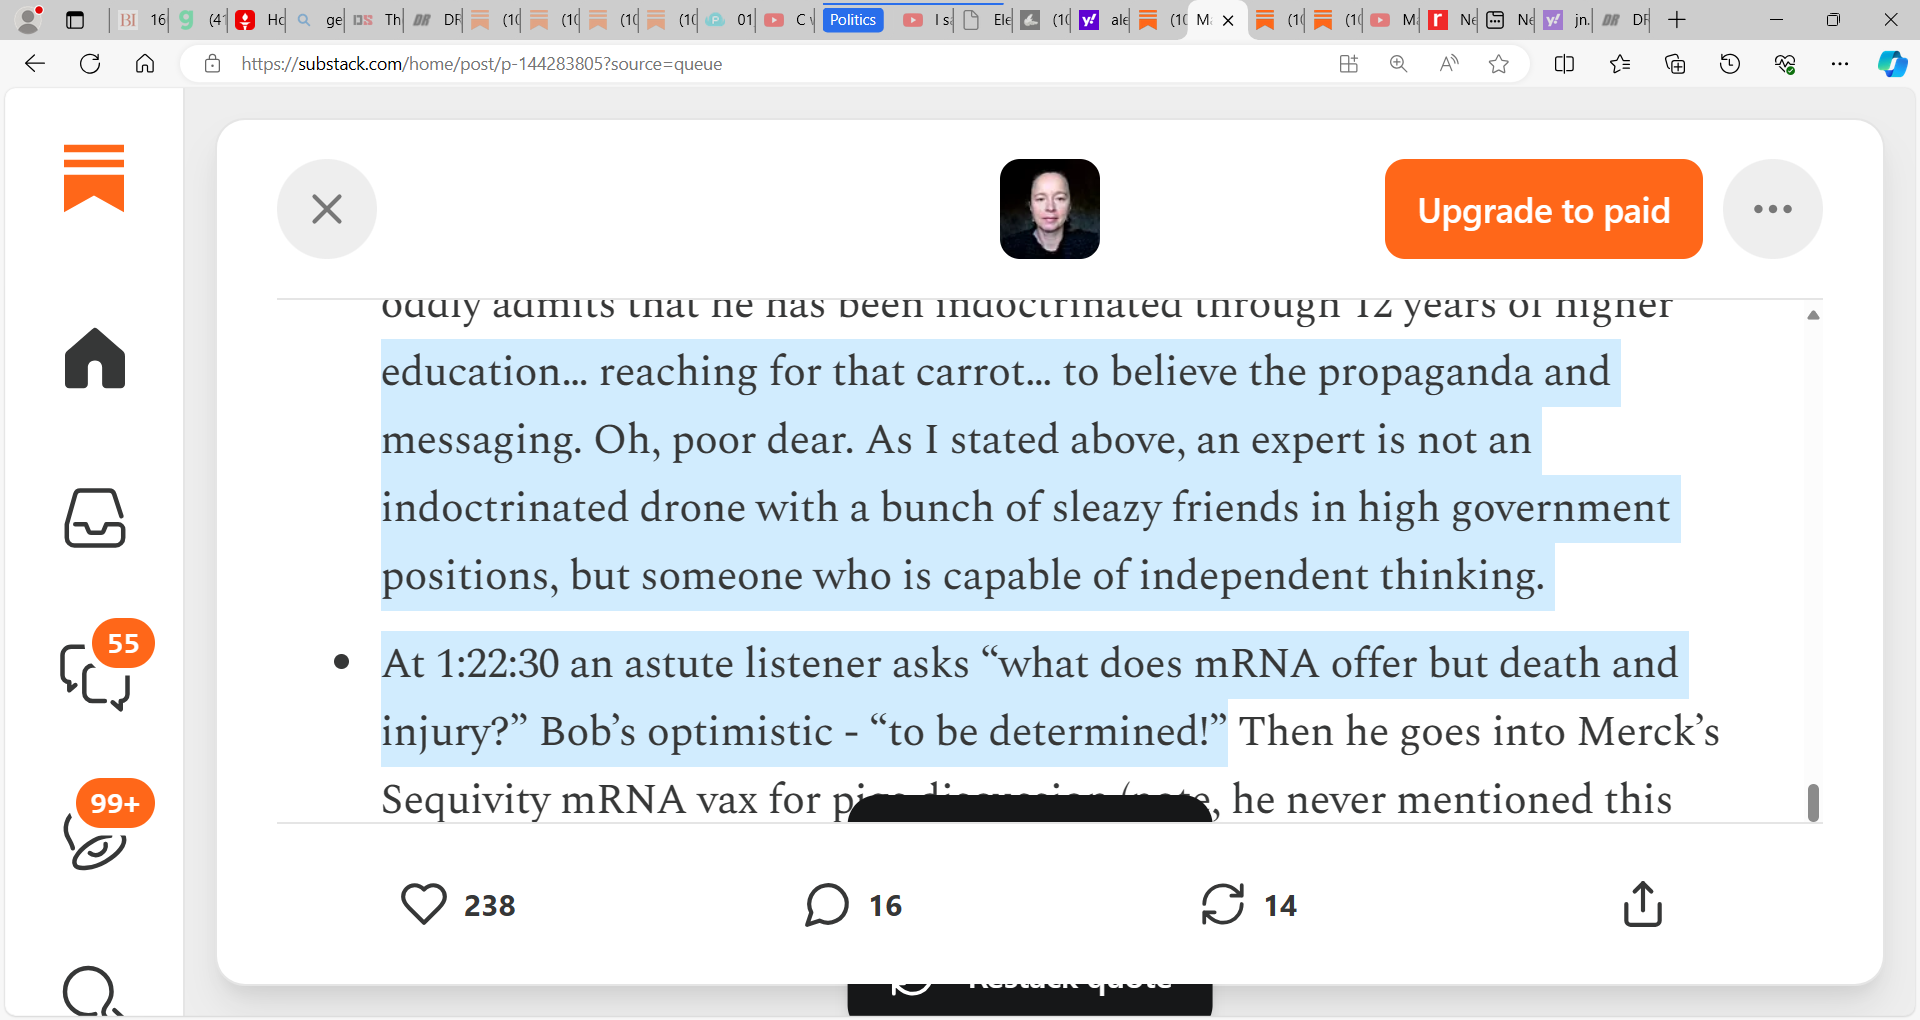Open the Inbox tray icon in the sidebar
This screenshot has width=1920, height=1020.
click(95, 518)
